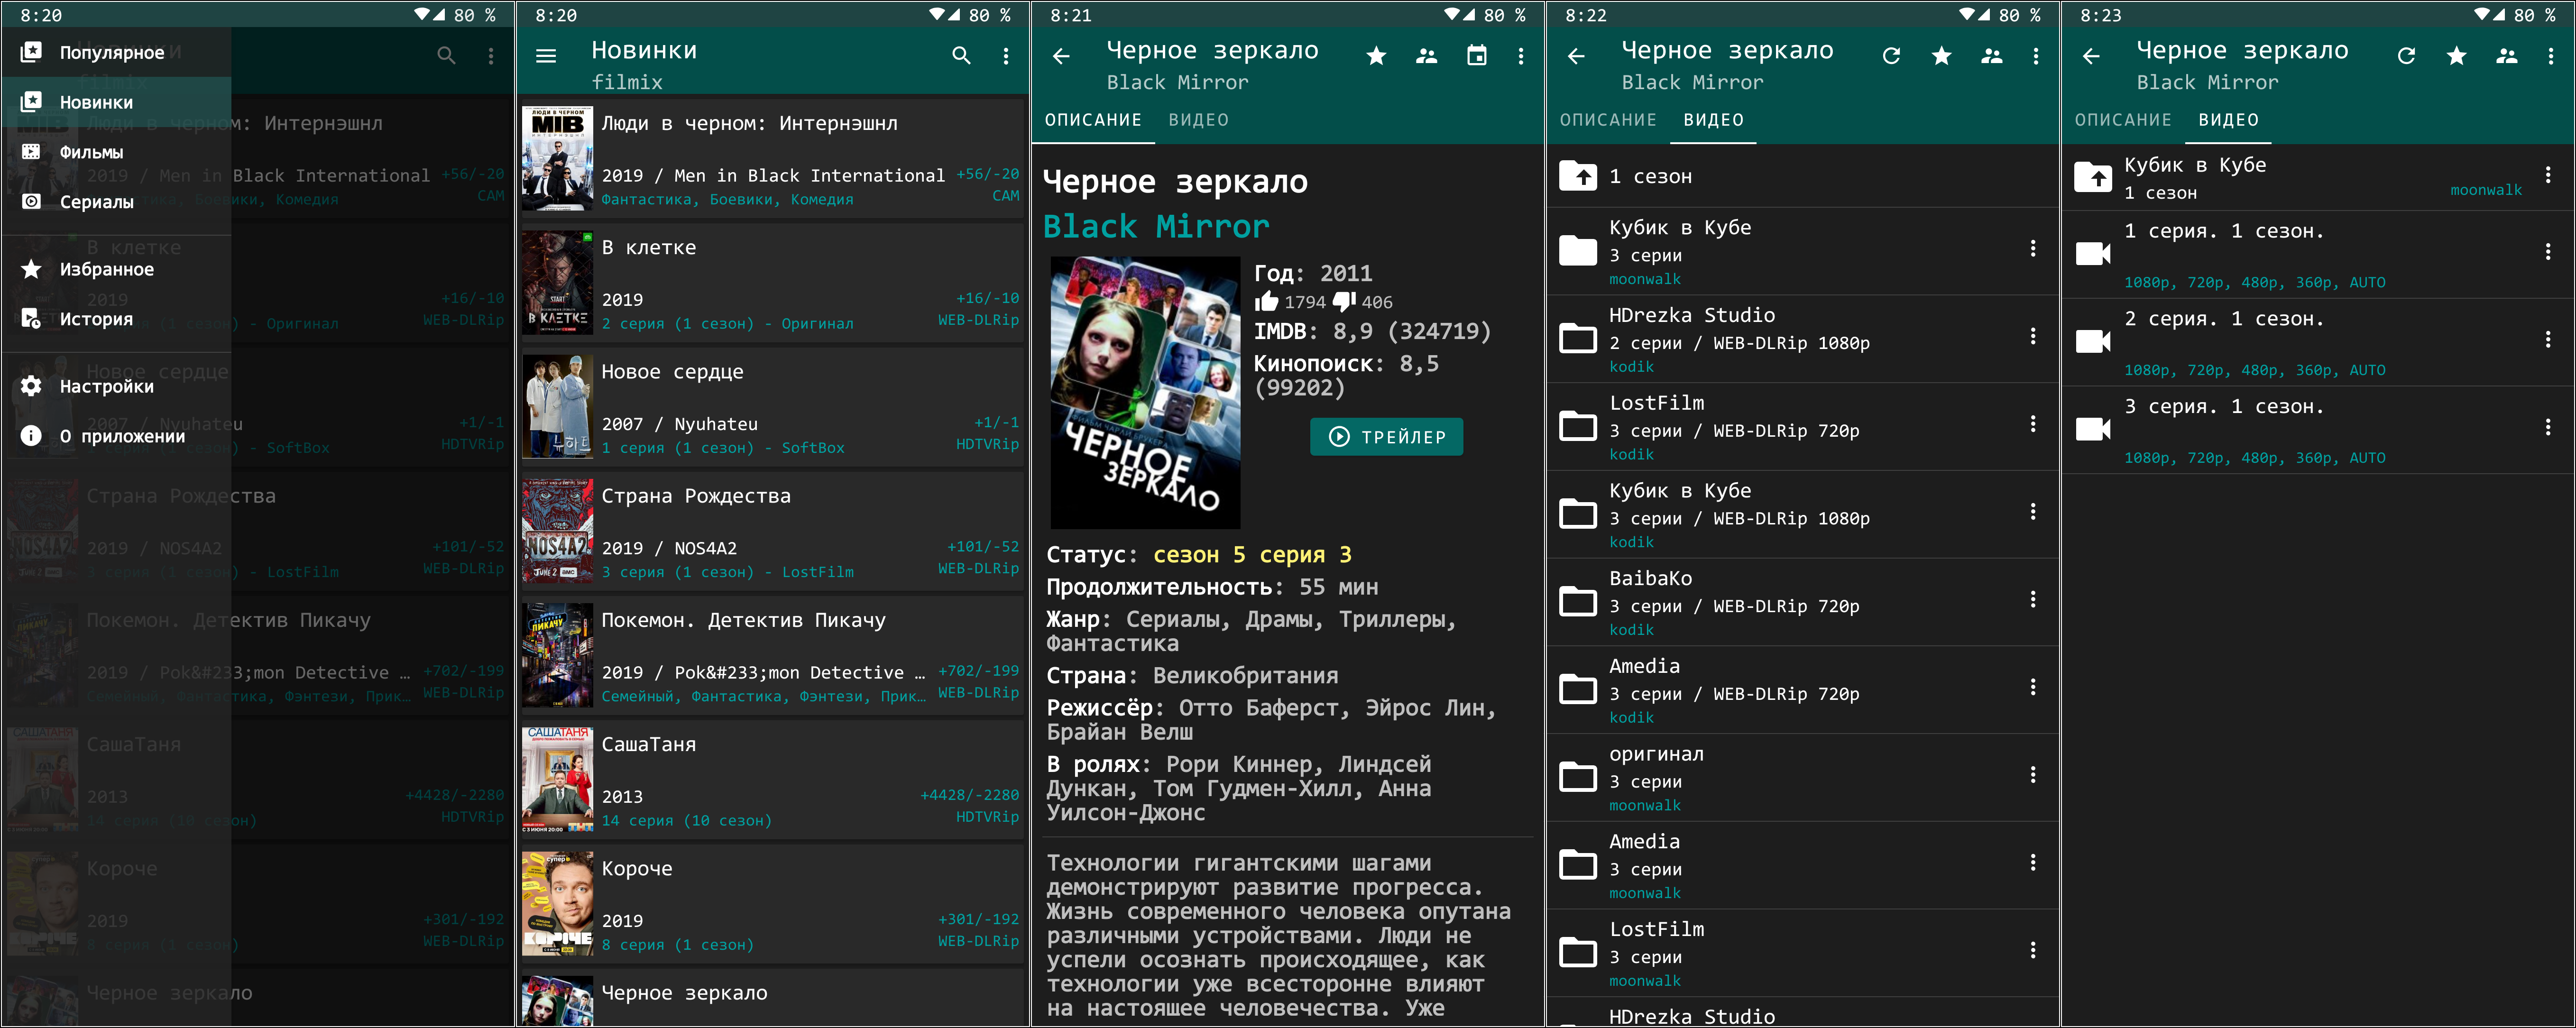The width and height of the screenshot is (2576, 1028).
Task: Open the hamburger menu beside the Новинки title
Action: pyautogui.click(x=546, y=56)
